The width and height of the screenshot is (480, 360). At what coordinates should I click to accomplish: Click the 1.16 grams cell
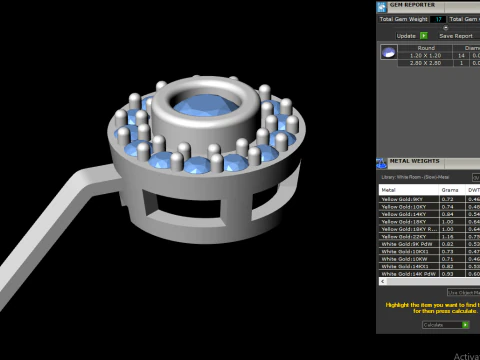tap(452, 237)
